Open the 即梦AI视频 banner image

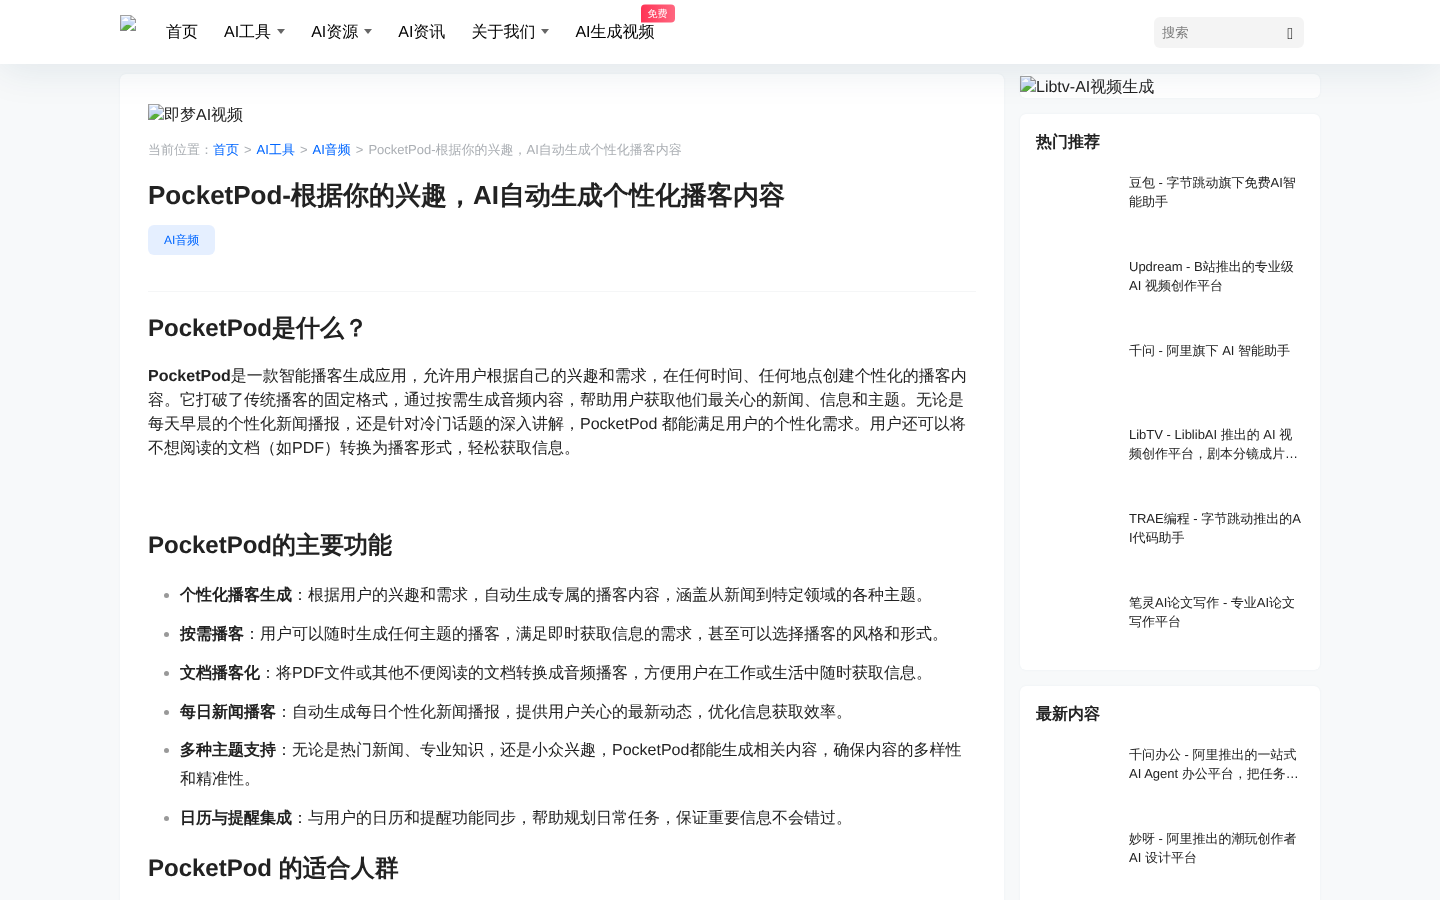click(196, 115)
